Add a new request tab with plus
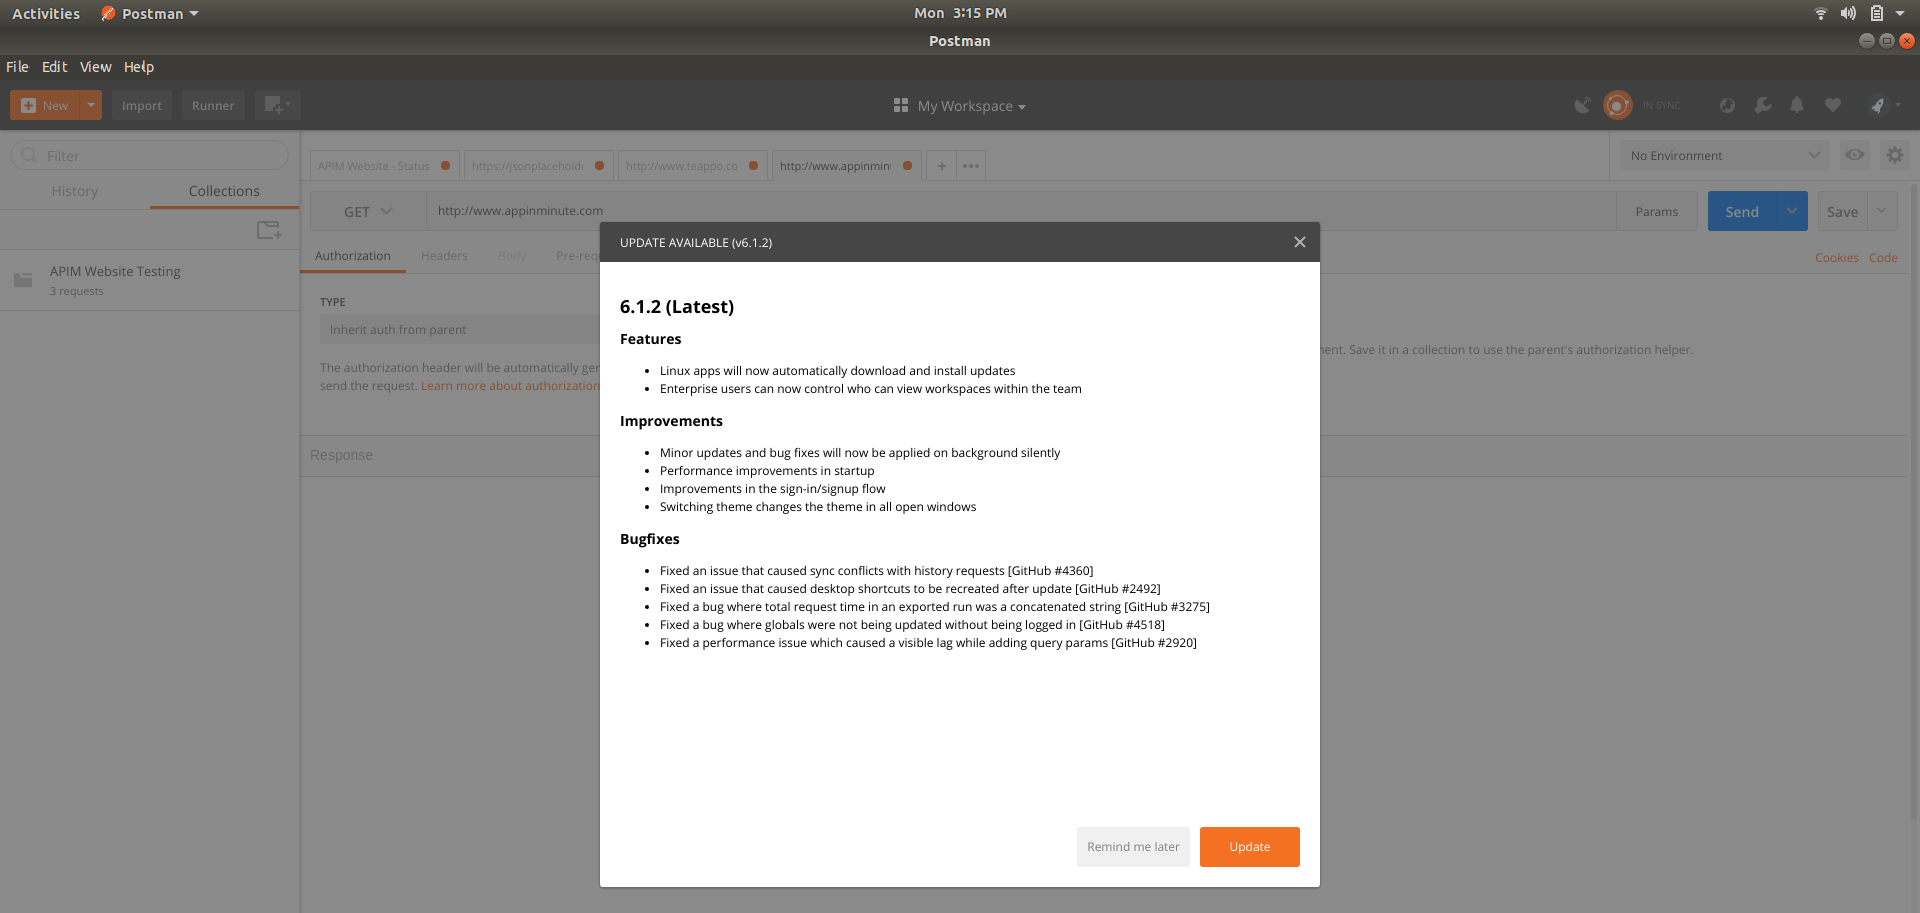The image size is (1920, 913). (941, 166)
